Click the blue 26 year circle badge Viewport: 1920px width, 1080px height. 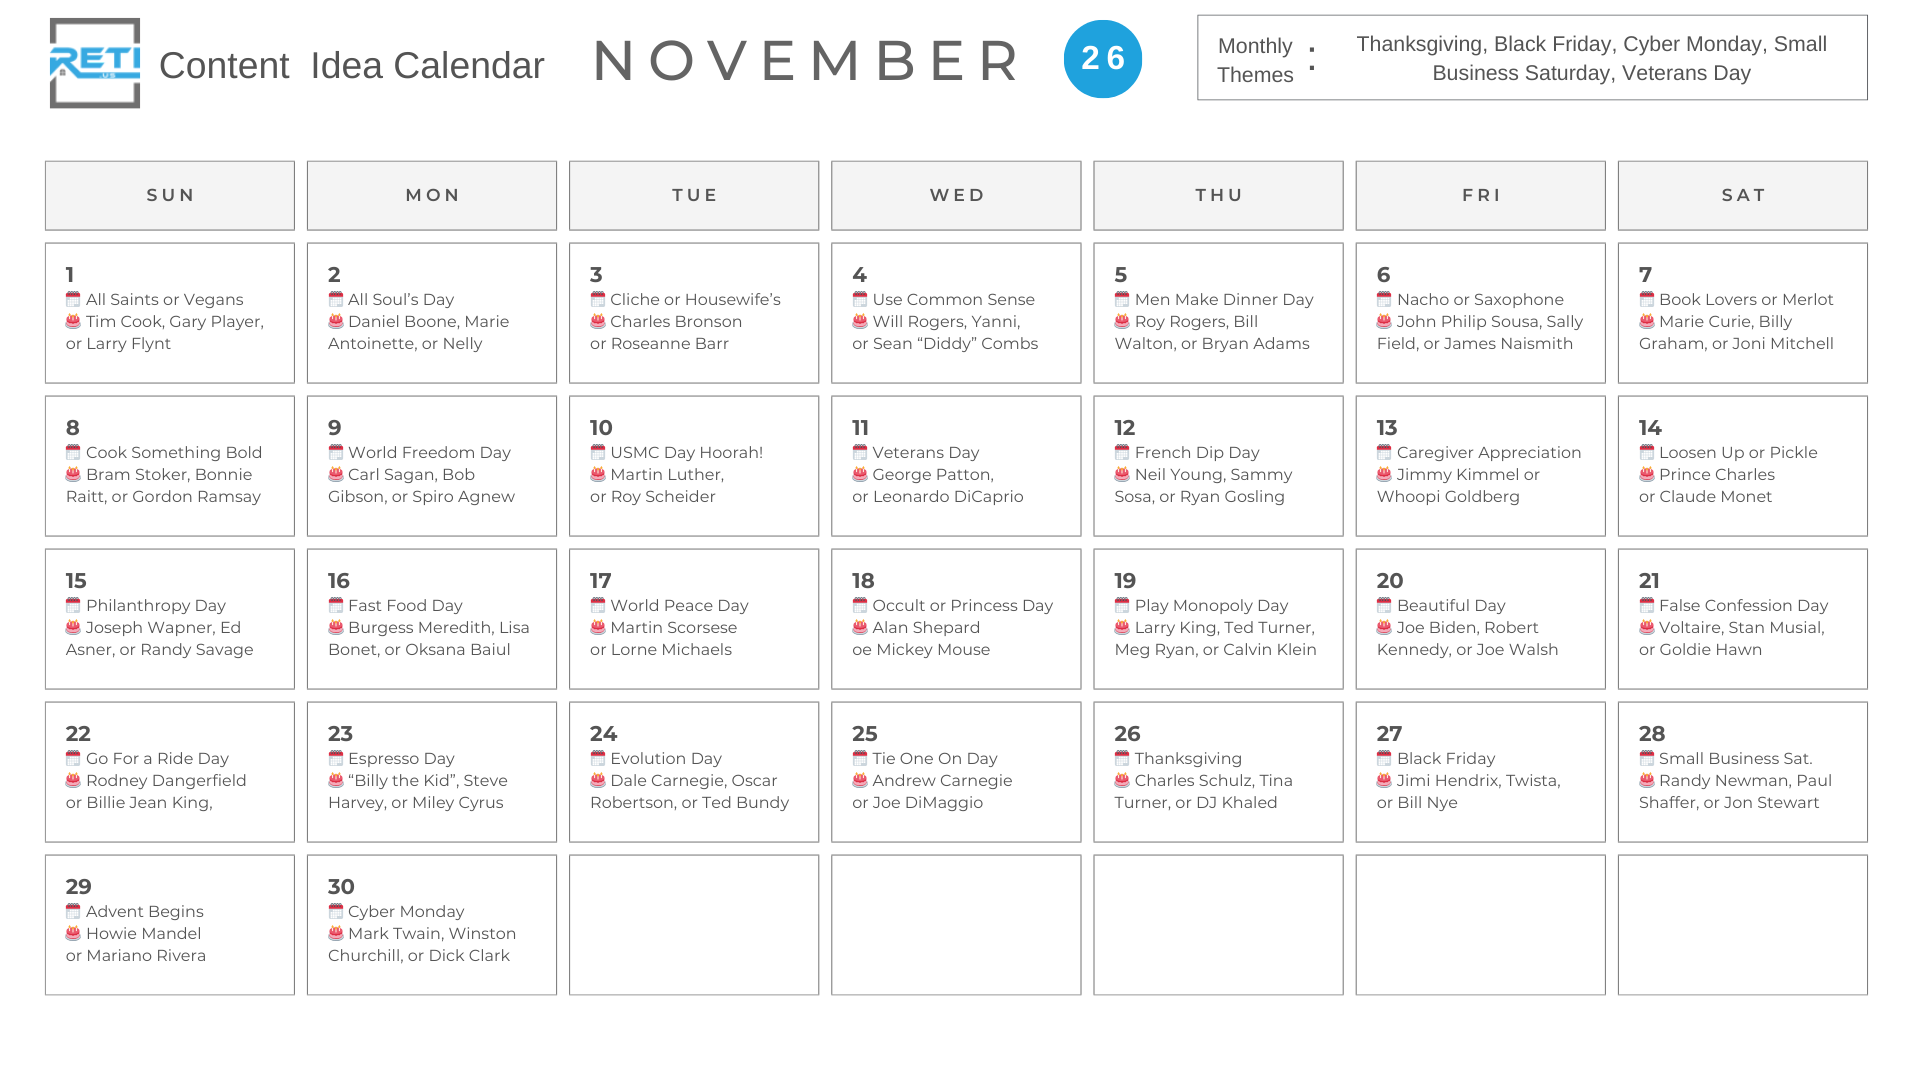tap(1102, 59)
